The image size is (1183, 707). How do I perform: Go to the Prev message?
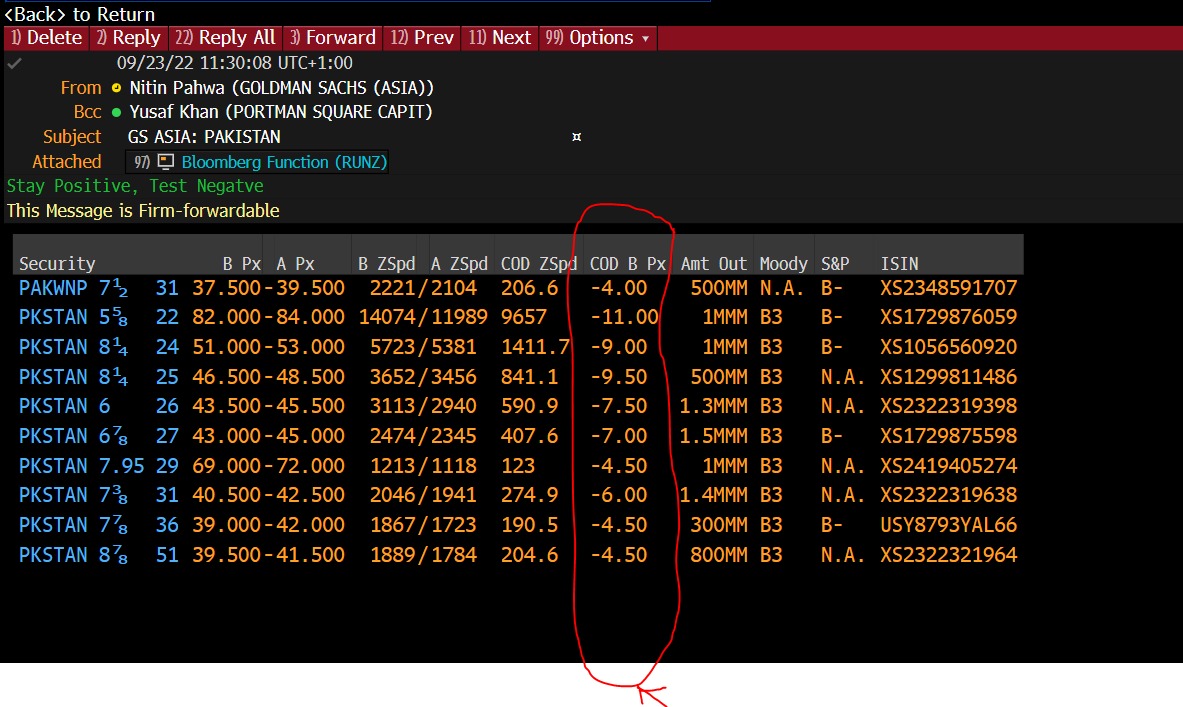tap(422, 38)
